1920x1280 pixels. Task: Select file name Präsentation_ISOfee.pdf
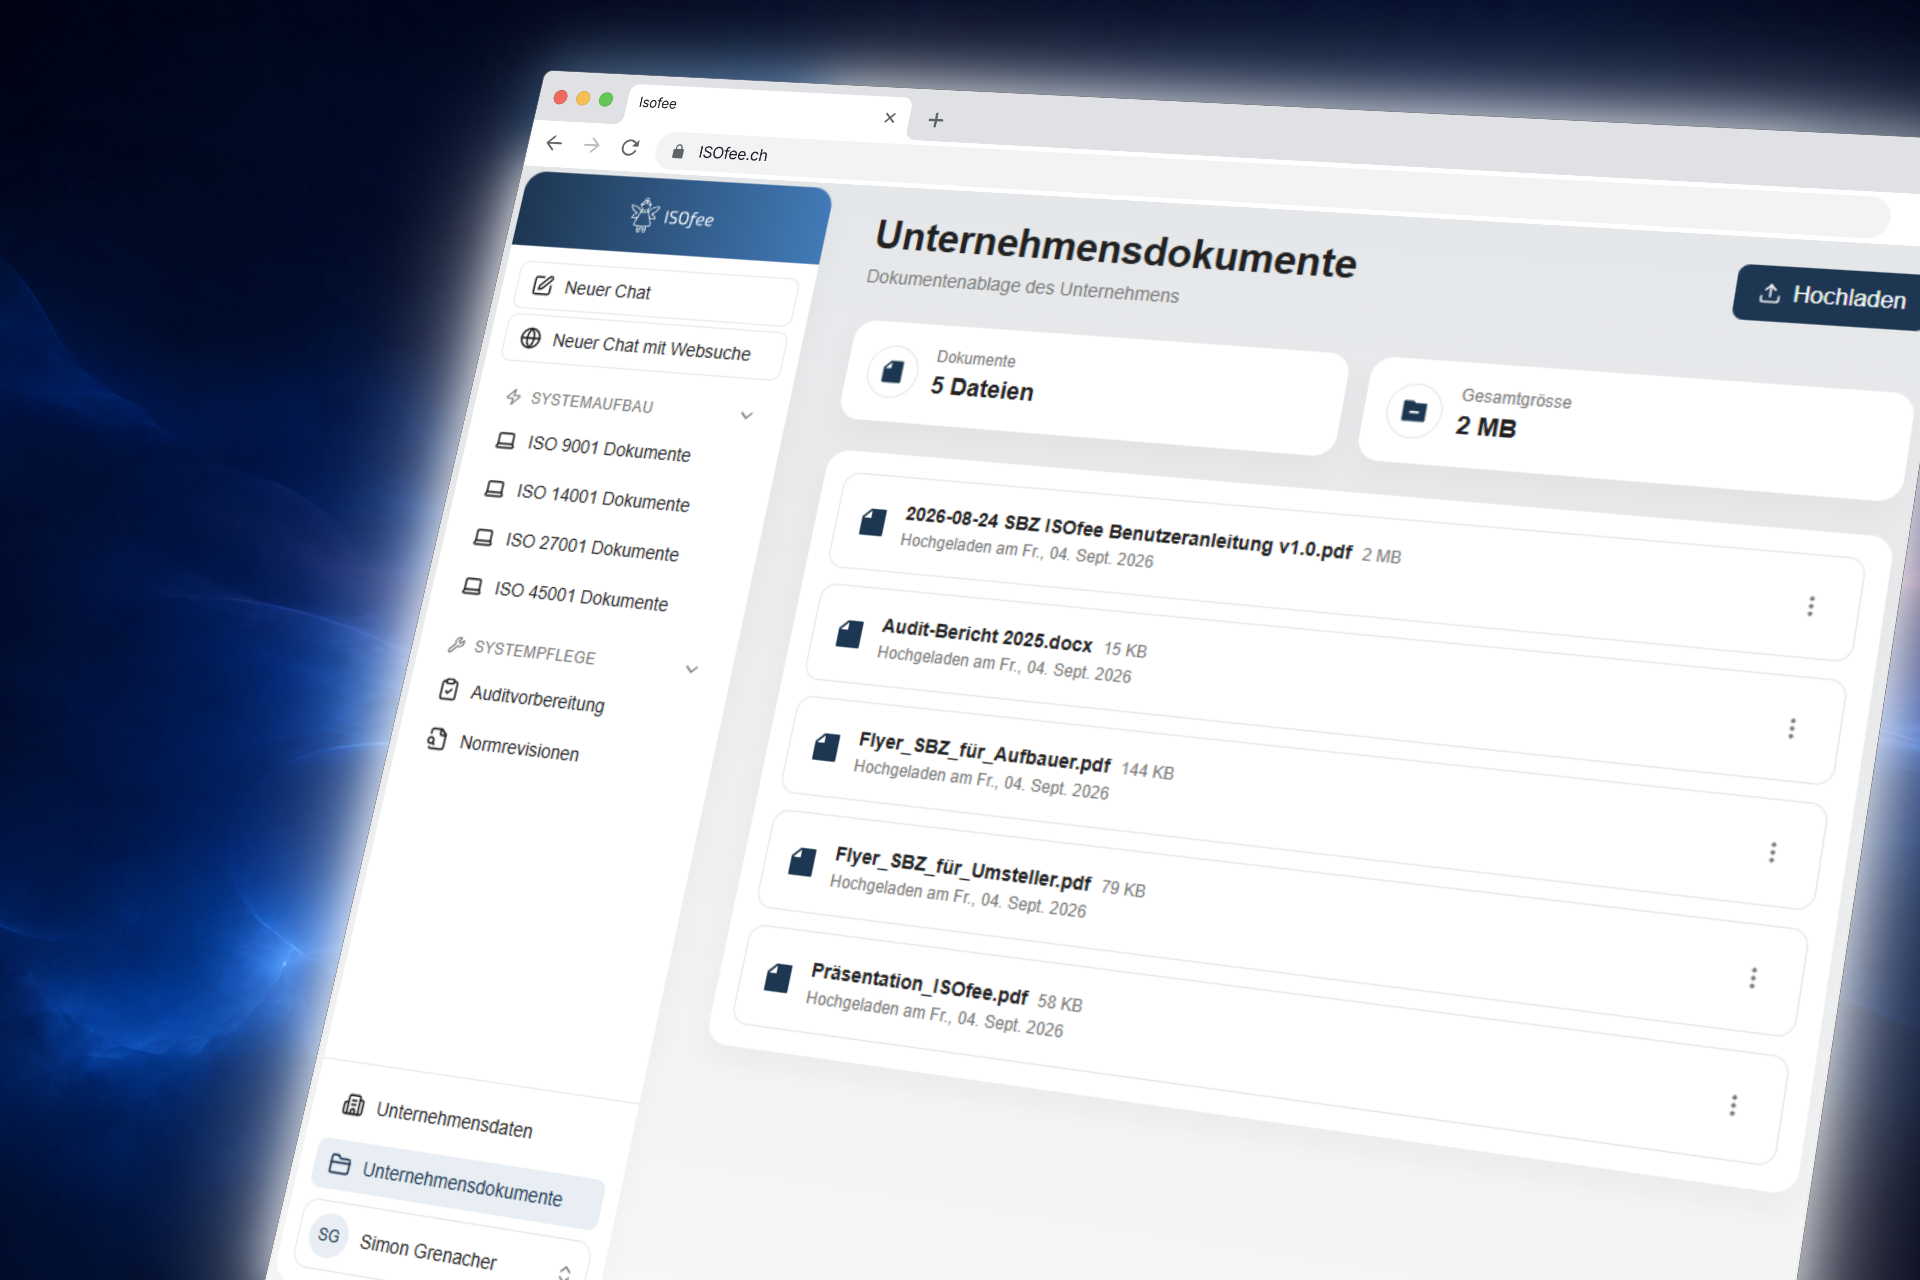pos(919,983)
